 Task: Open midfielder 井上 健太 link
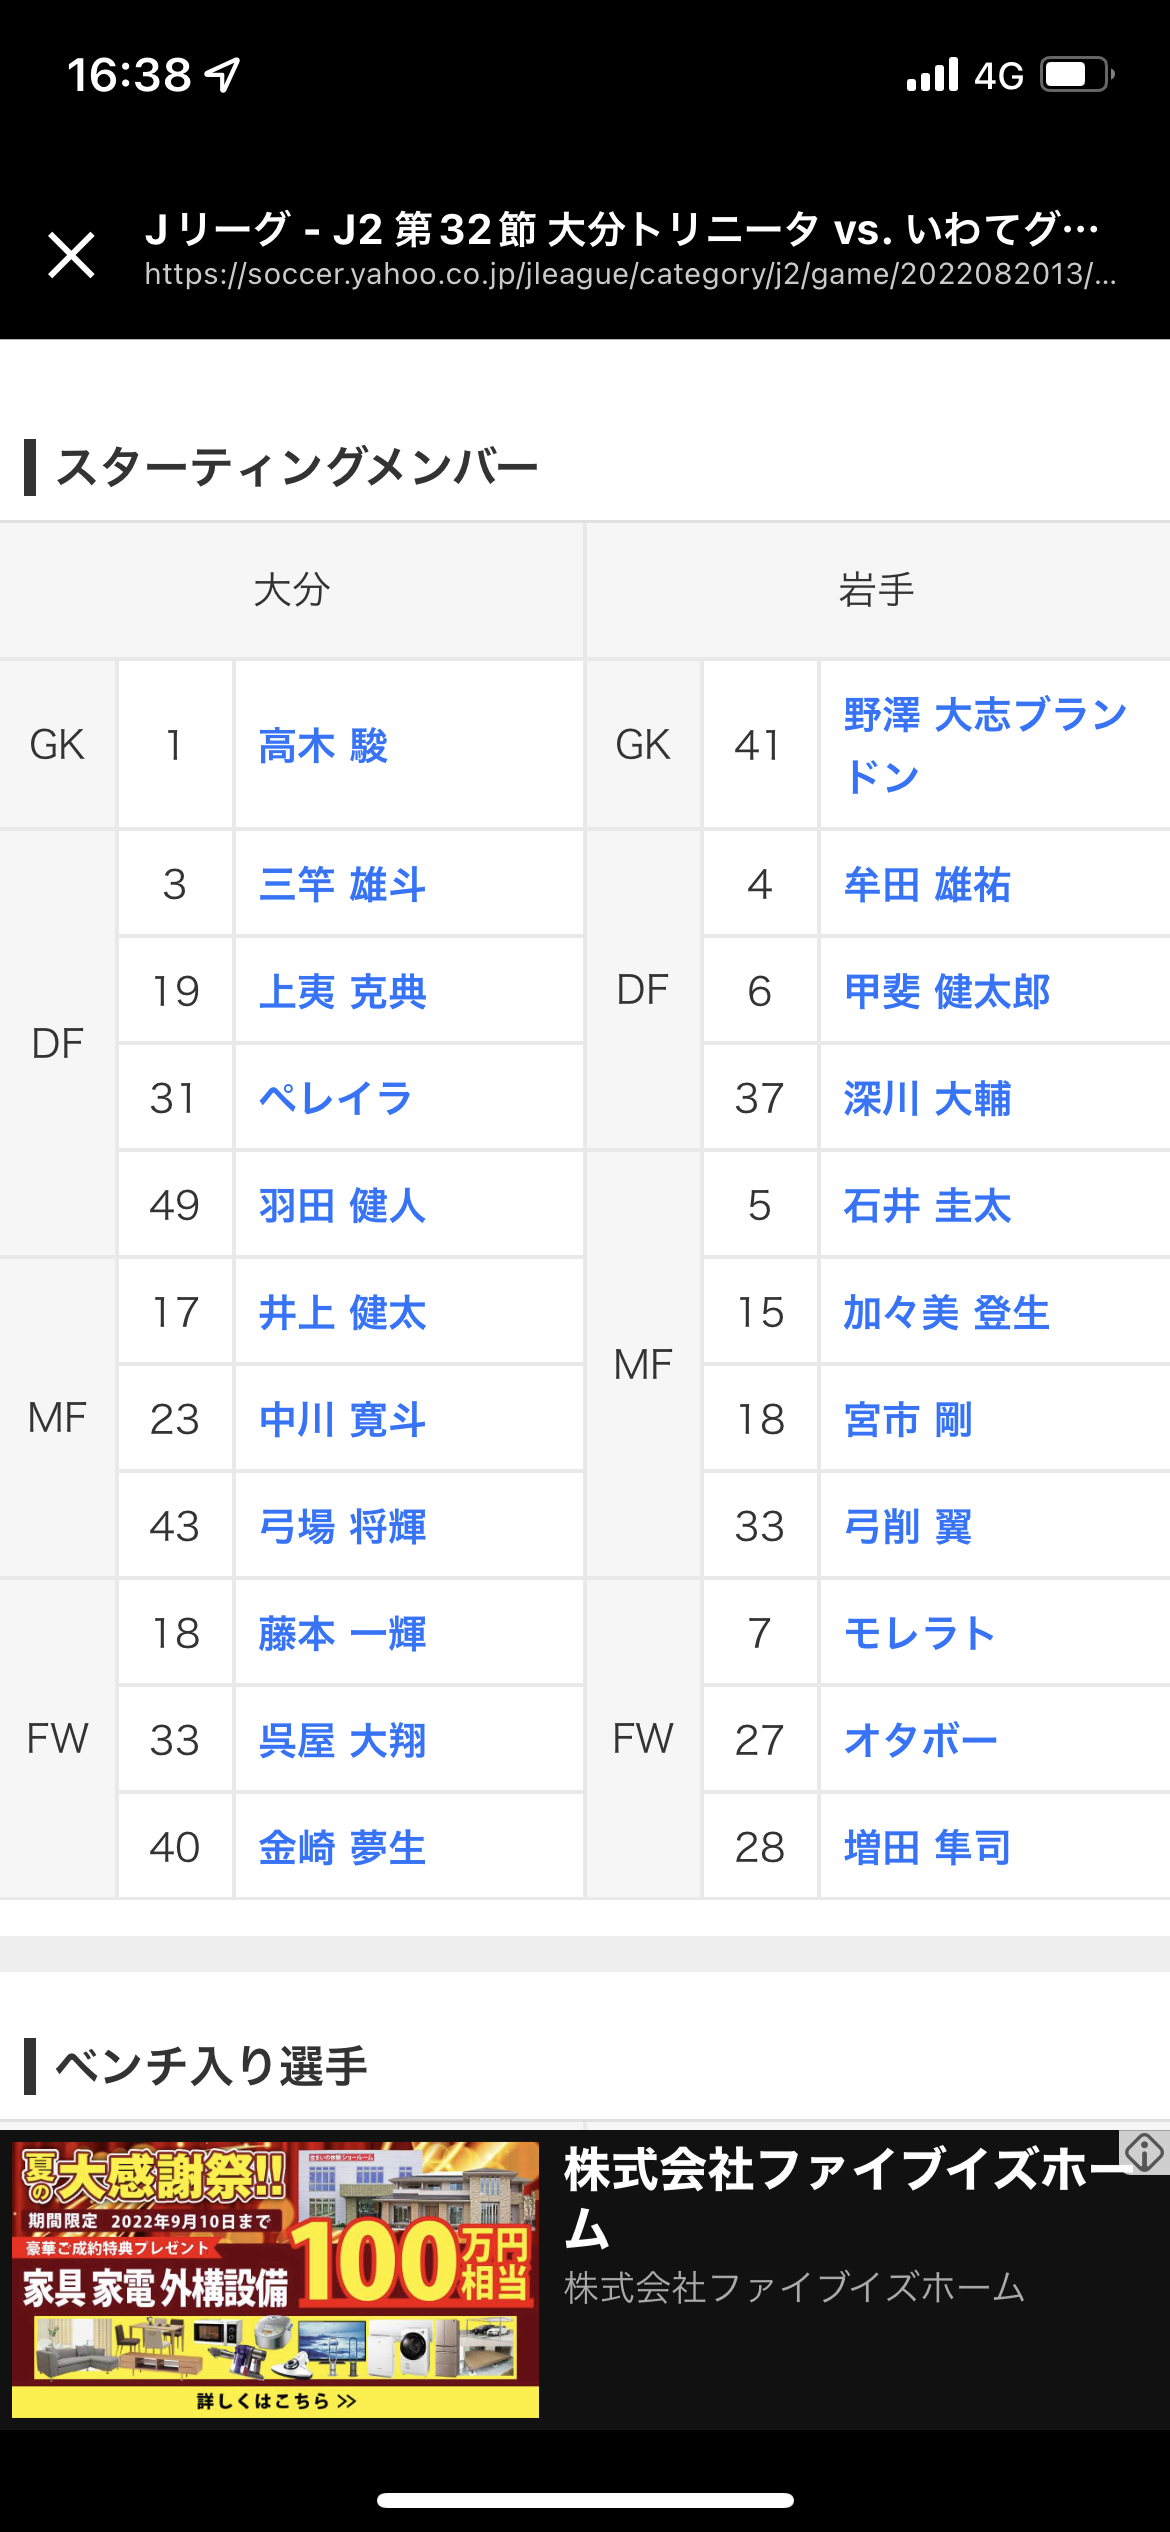pos(342,1313)
